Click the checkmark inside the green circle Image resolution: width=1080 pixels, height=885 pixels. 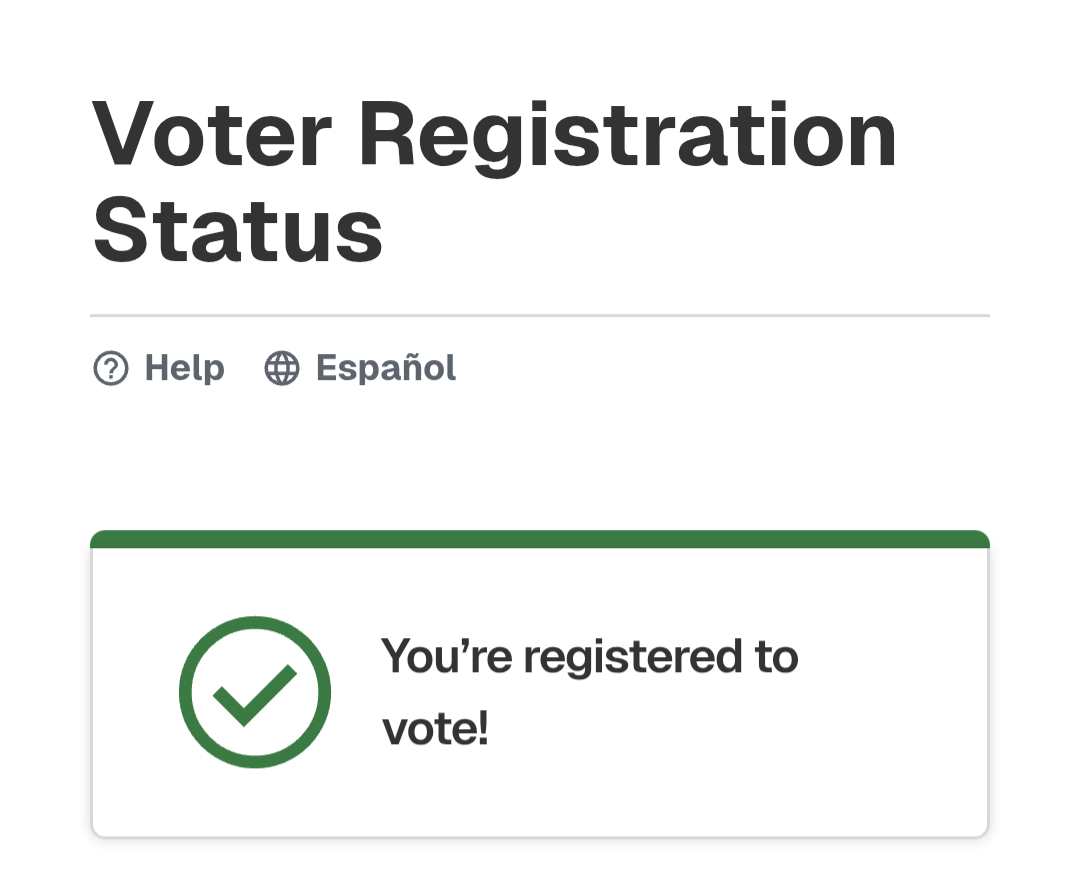[x=254, y=694]
